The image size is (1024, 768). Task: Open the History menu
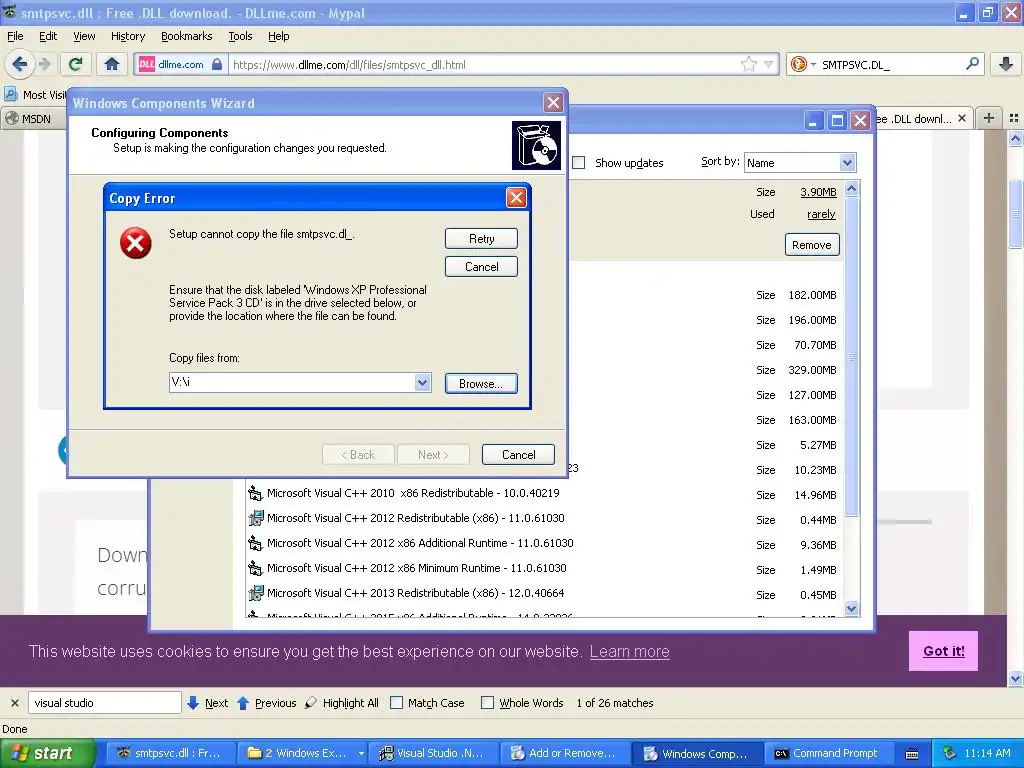(127, 36)
